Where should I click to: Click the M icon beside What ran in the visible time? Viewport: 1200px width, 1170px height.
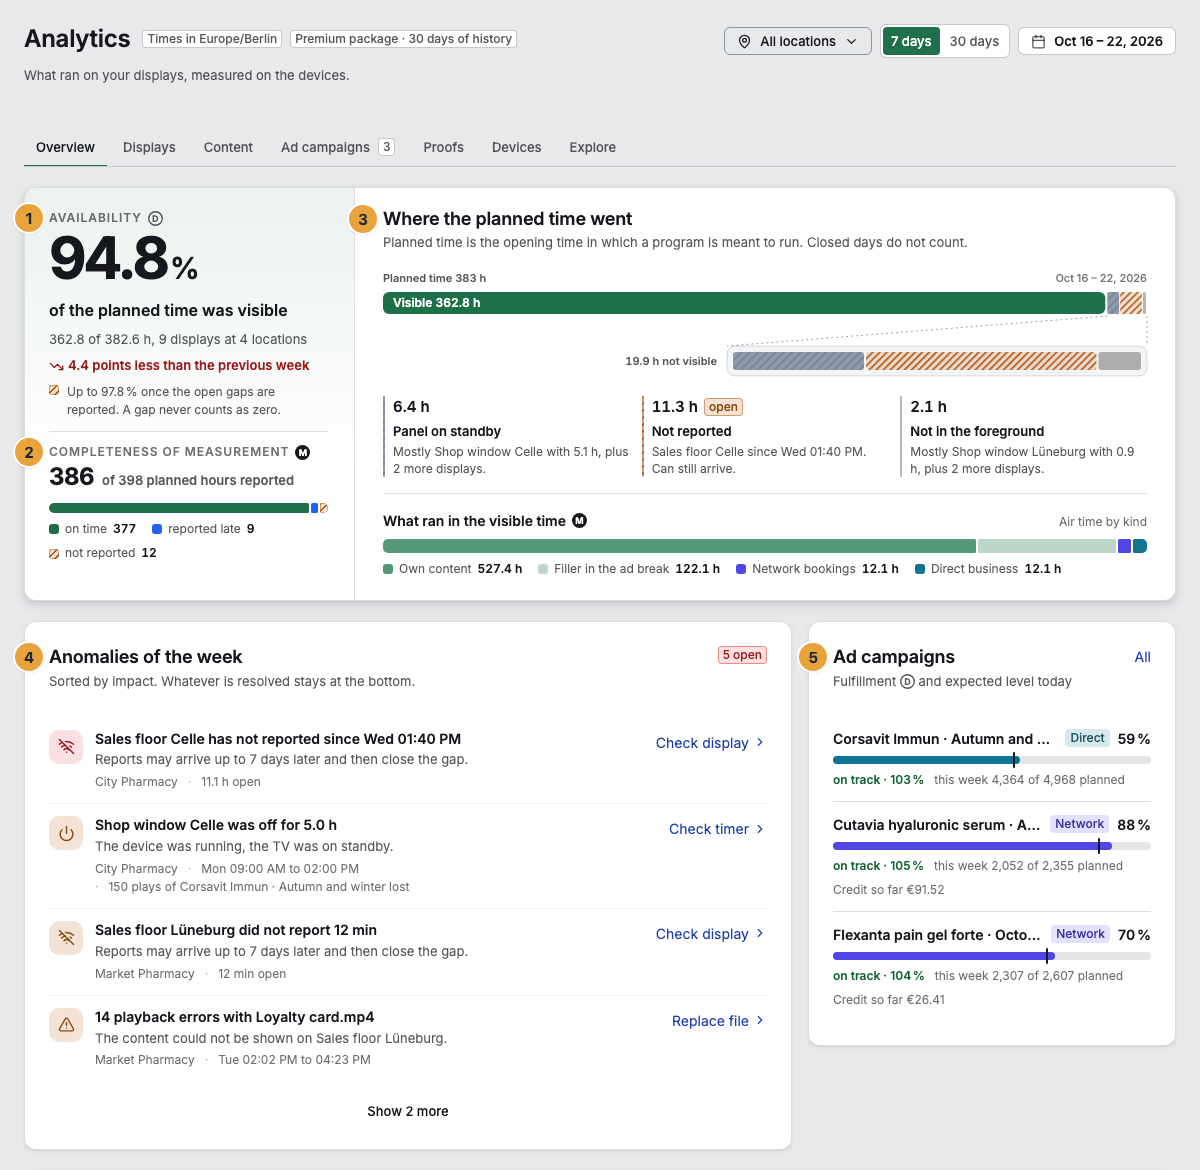580,520
